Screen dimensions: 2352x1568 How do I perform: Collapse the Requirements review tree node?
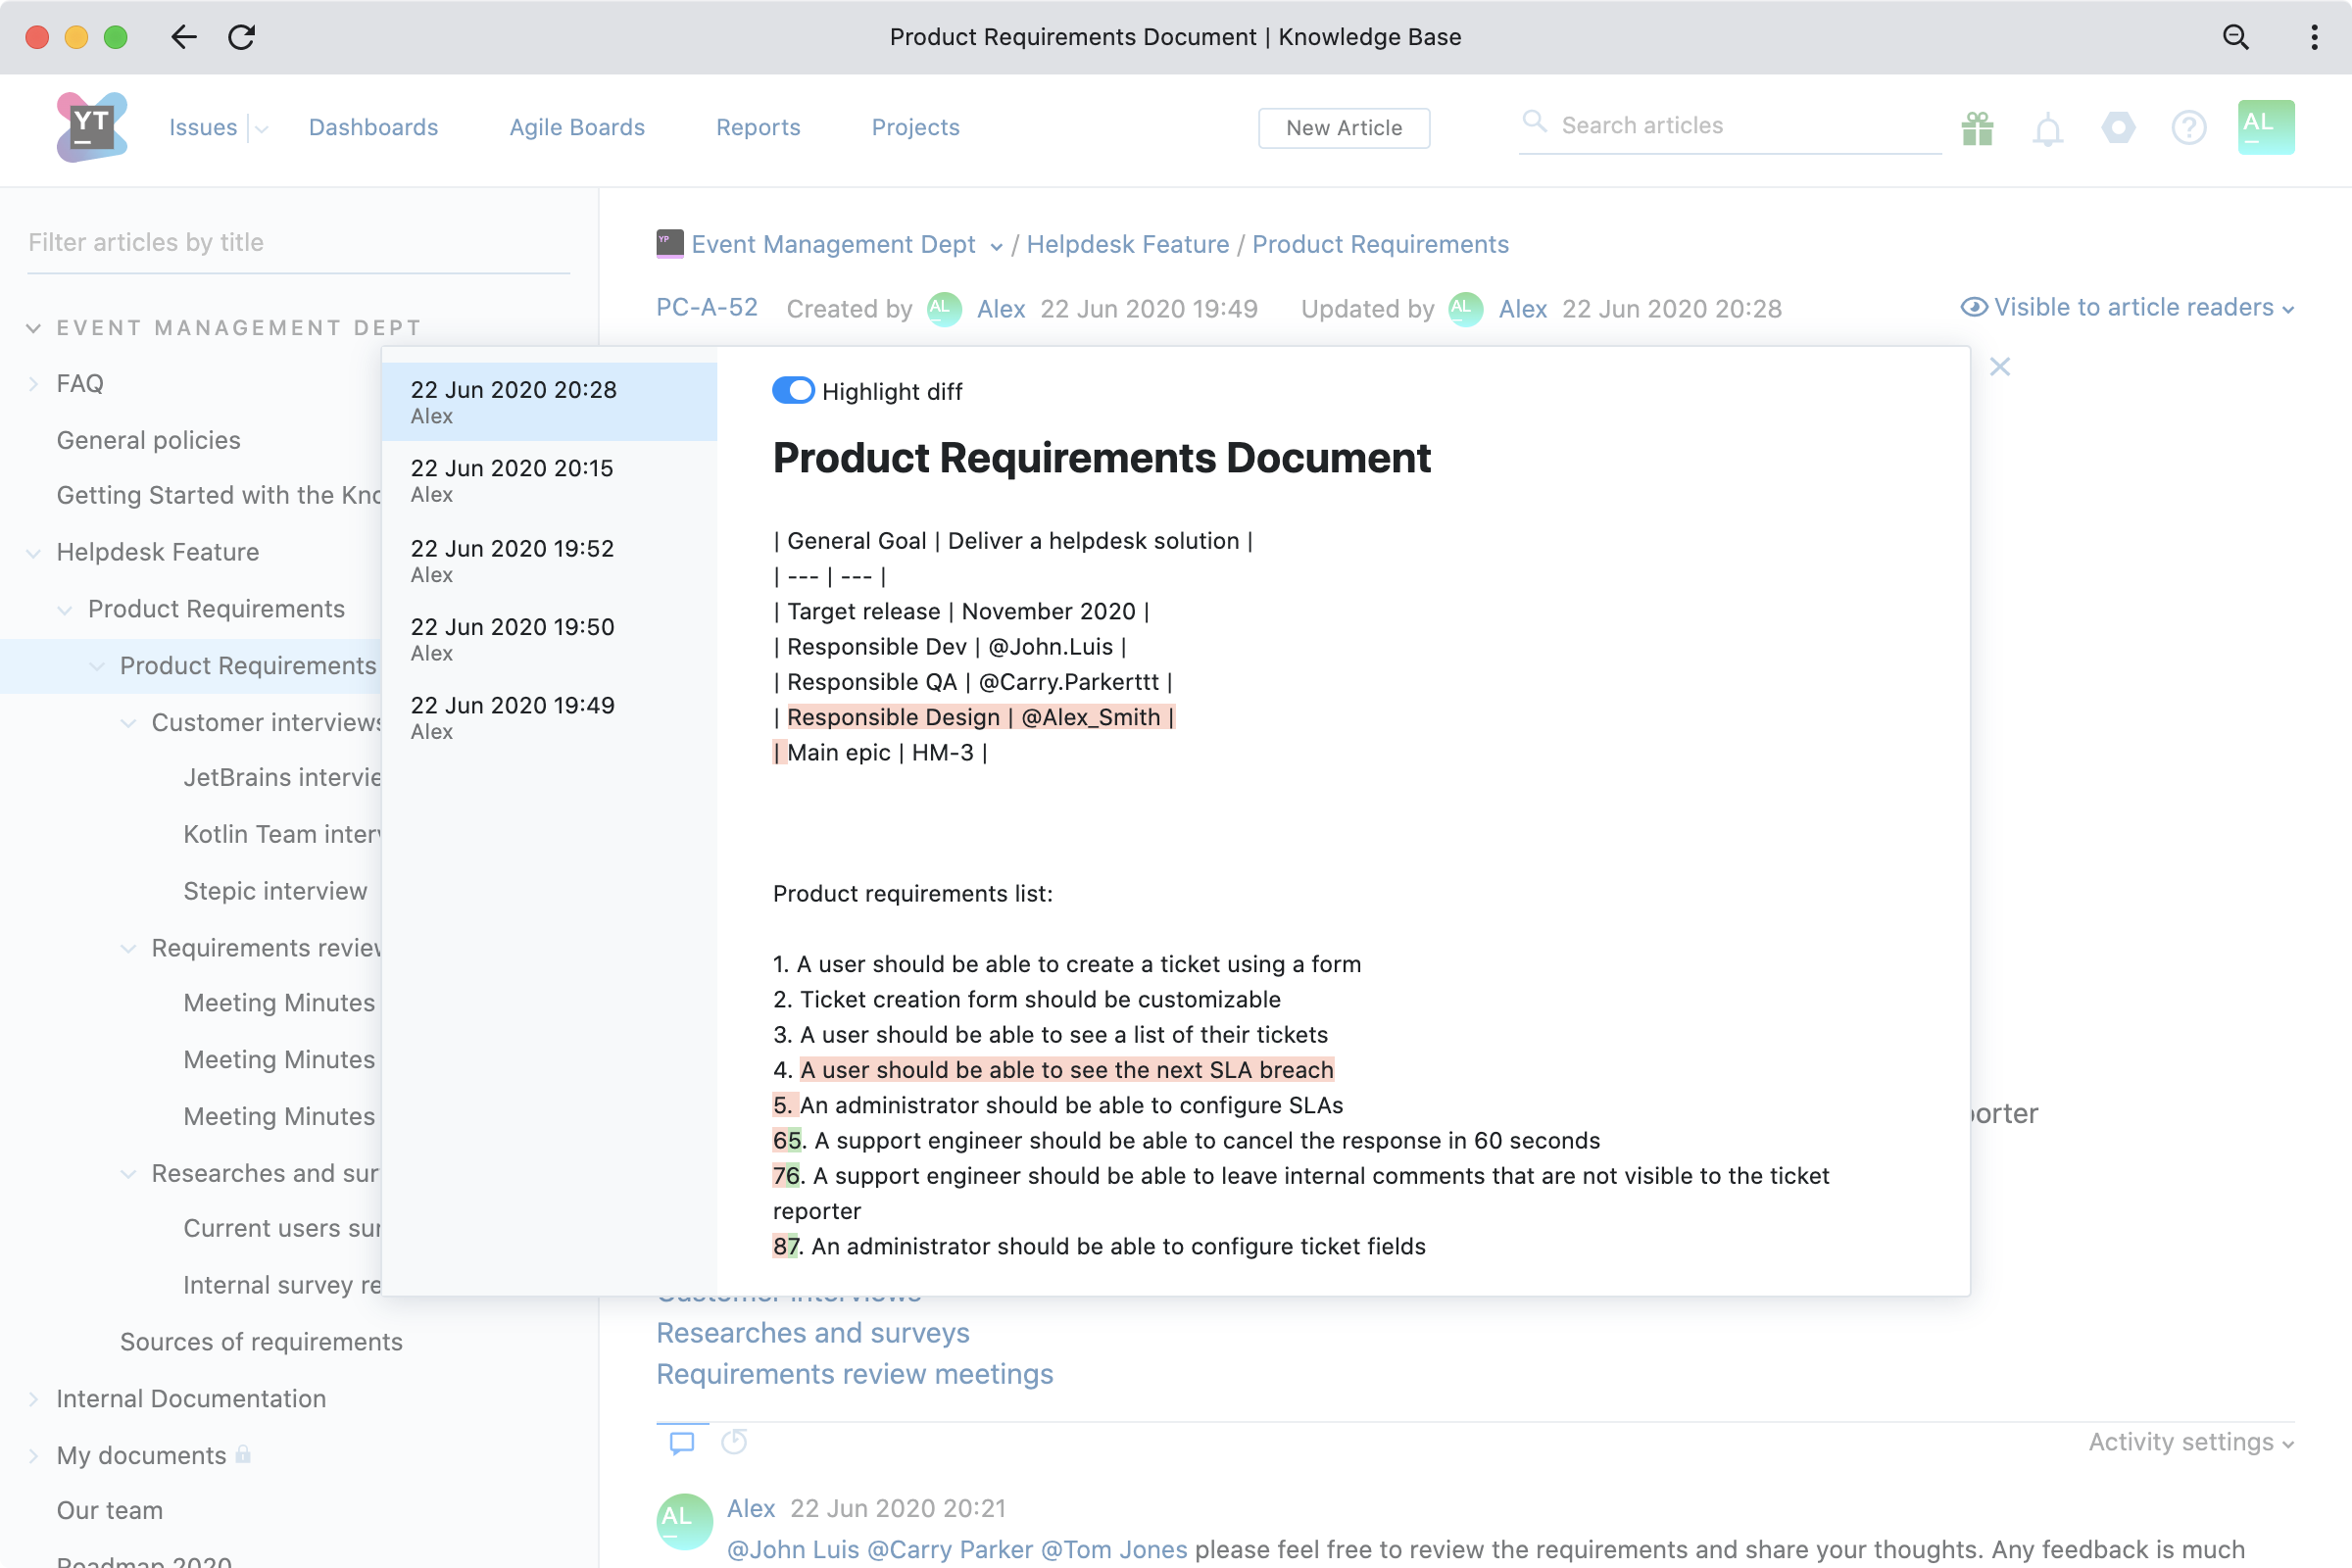[x=128, y=948]
